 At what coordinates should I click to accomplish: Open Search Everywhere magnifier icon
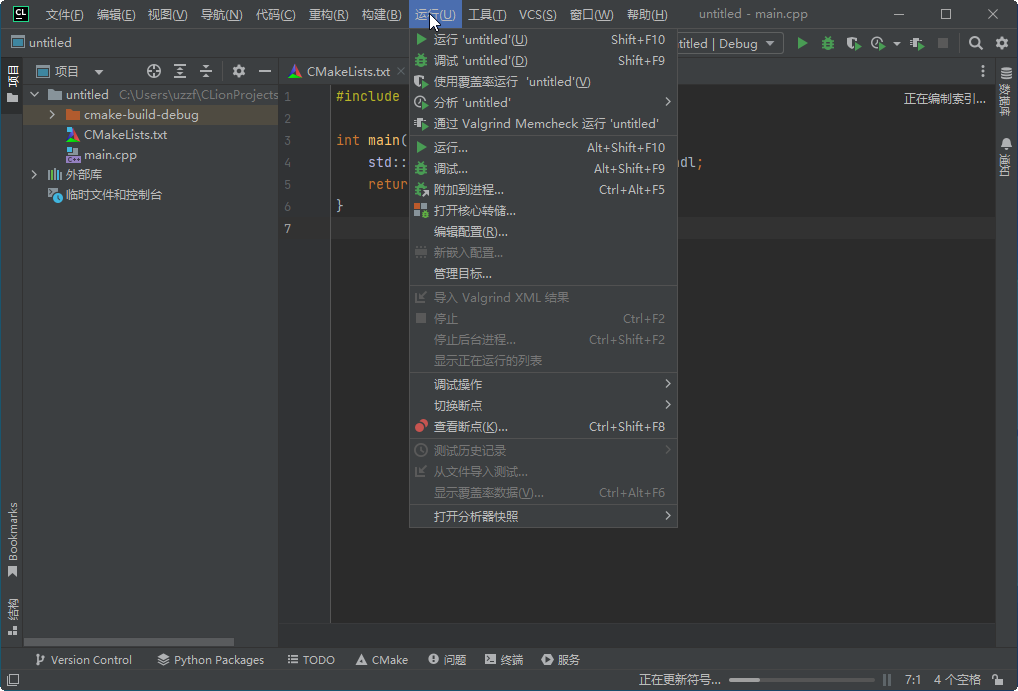(x=975, y=44)
